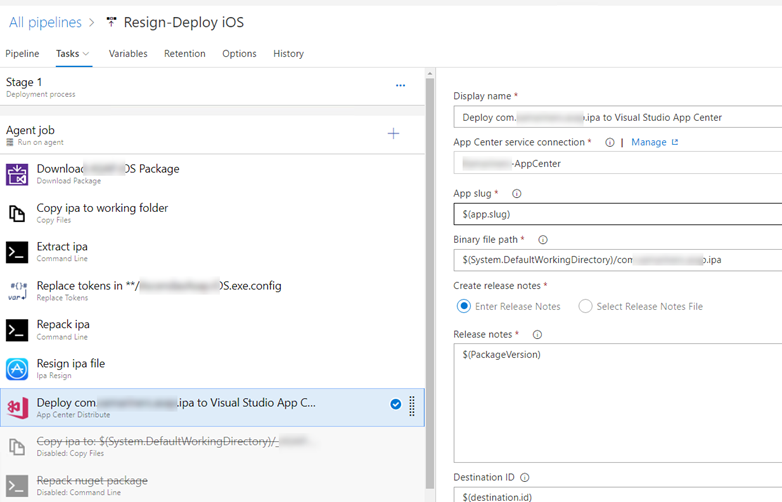Select the Replace tokens in exe.config task
This screenshot has height=502, width=782.
coord(212,291)
